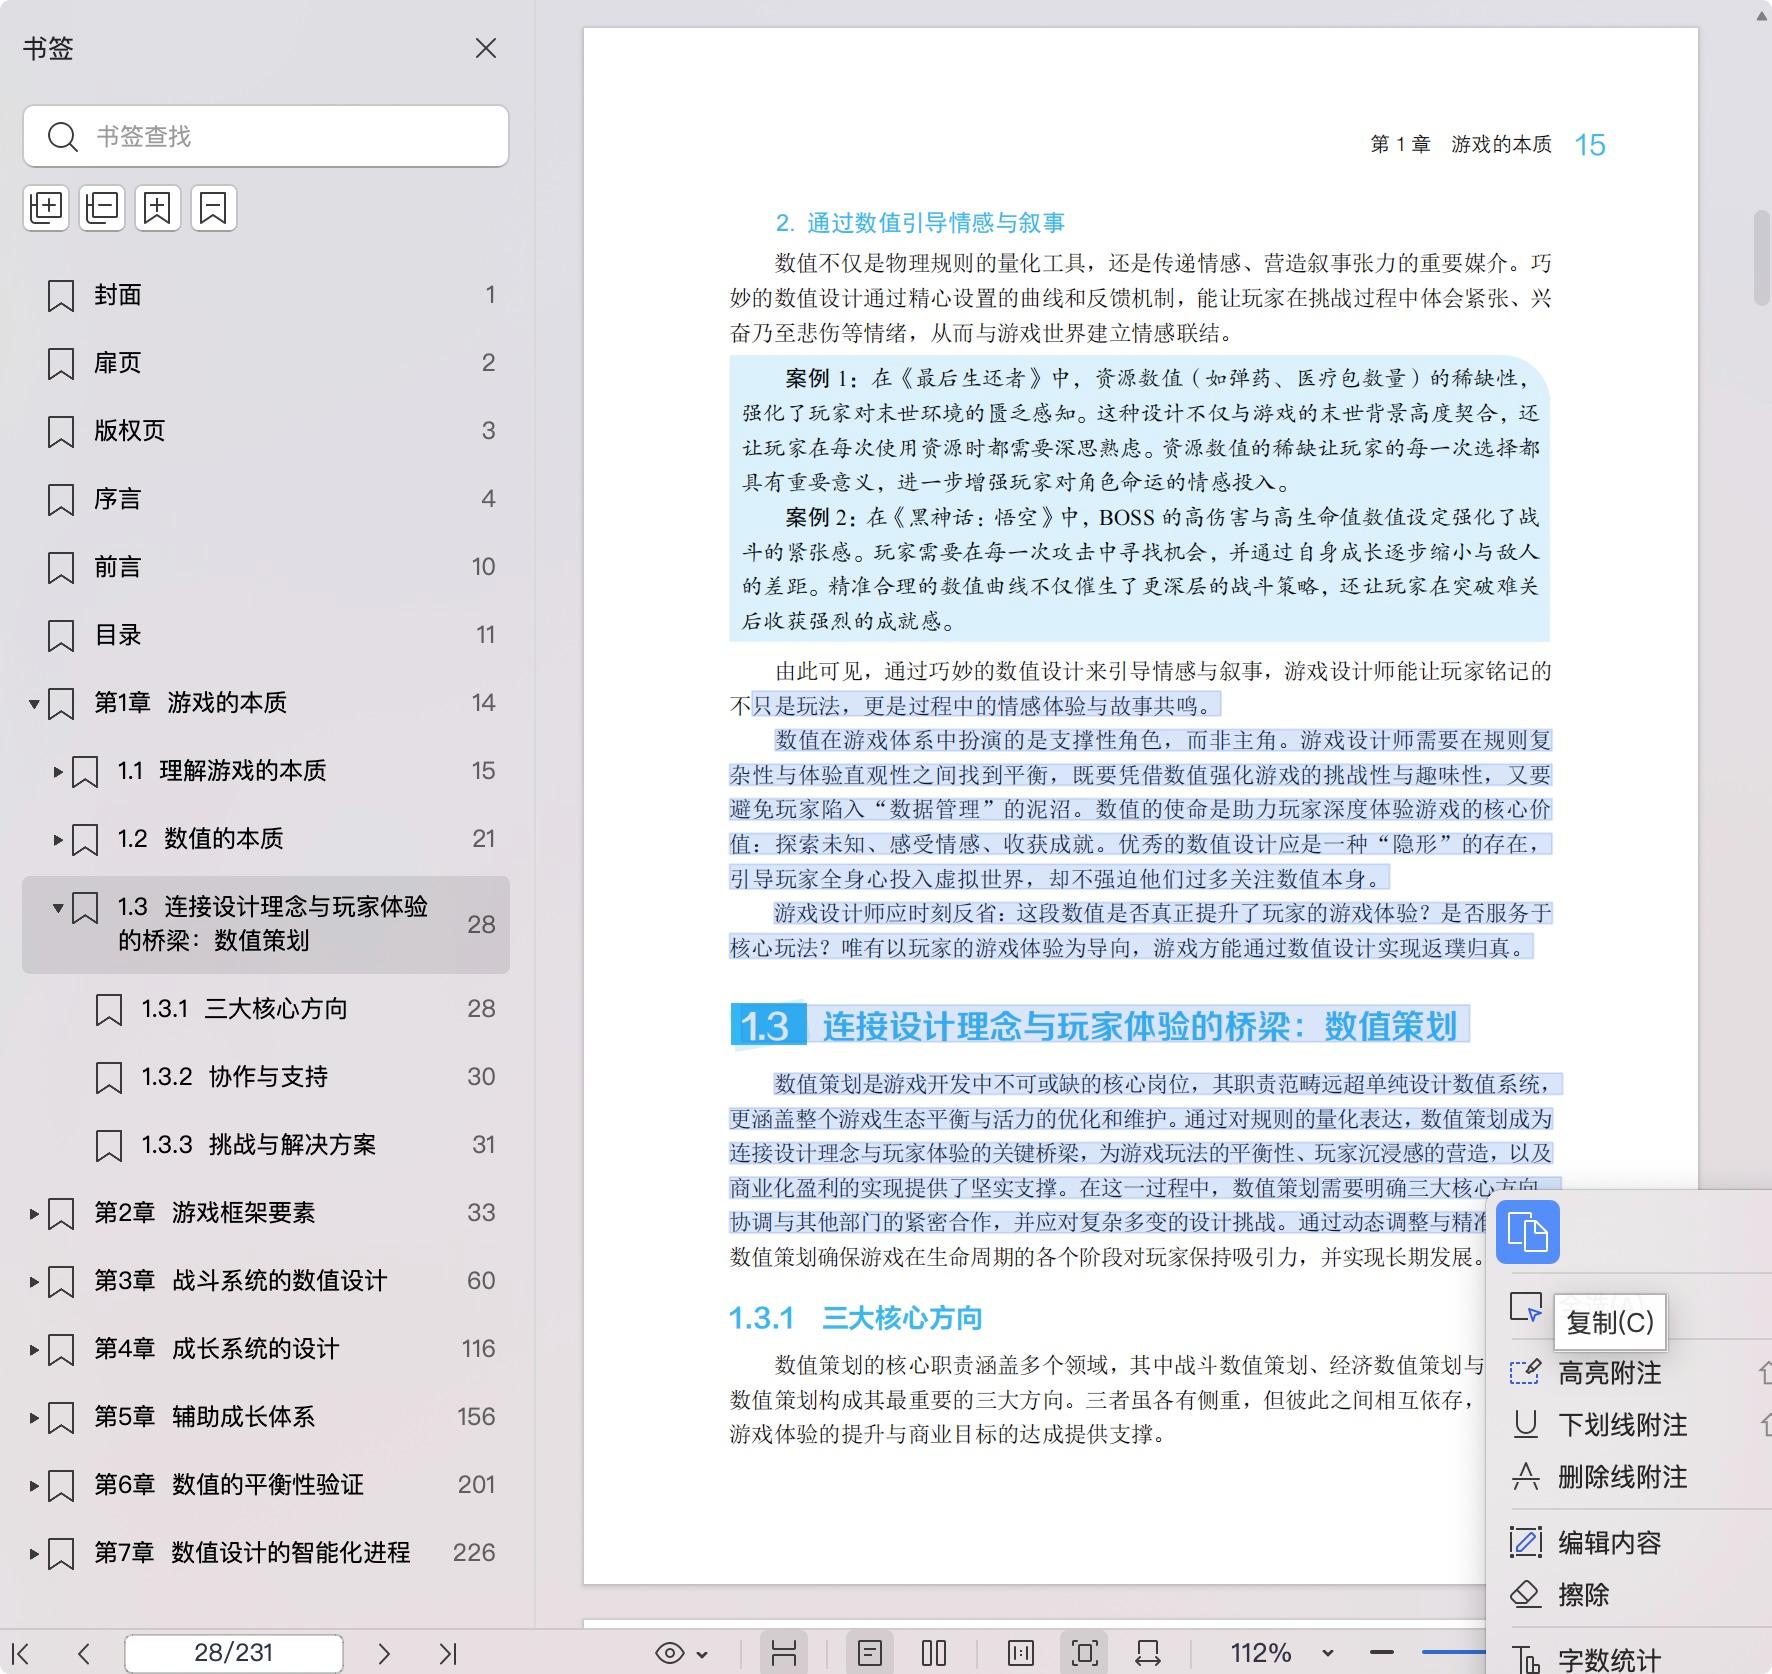Select 擦除 to erase content

coord(1583,1595)
